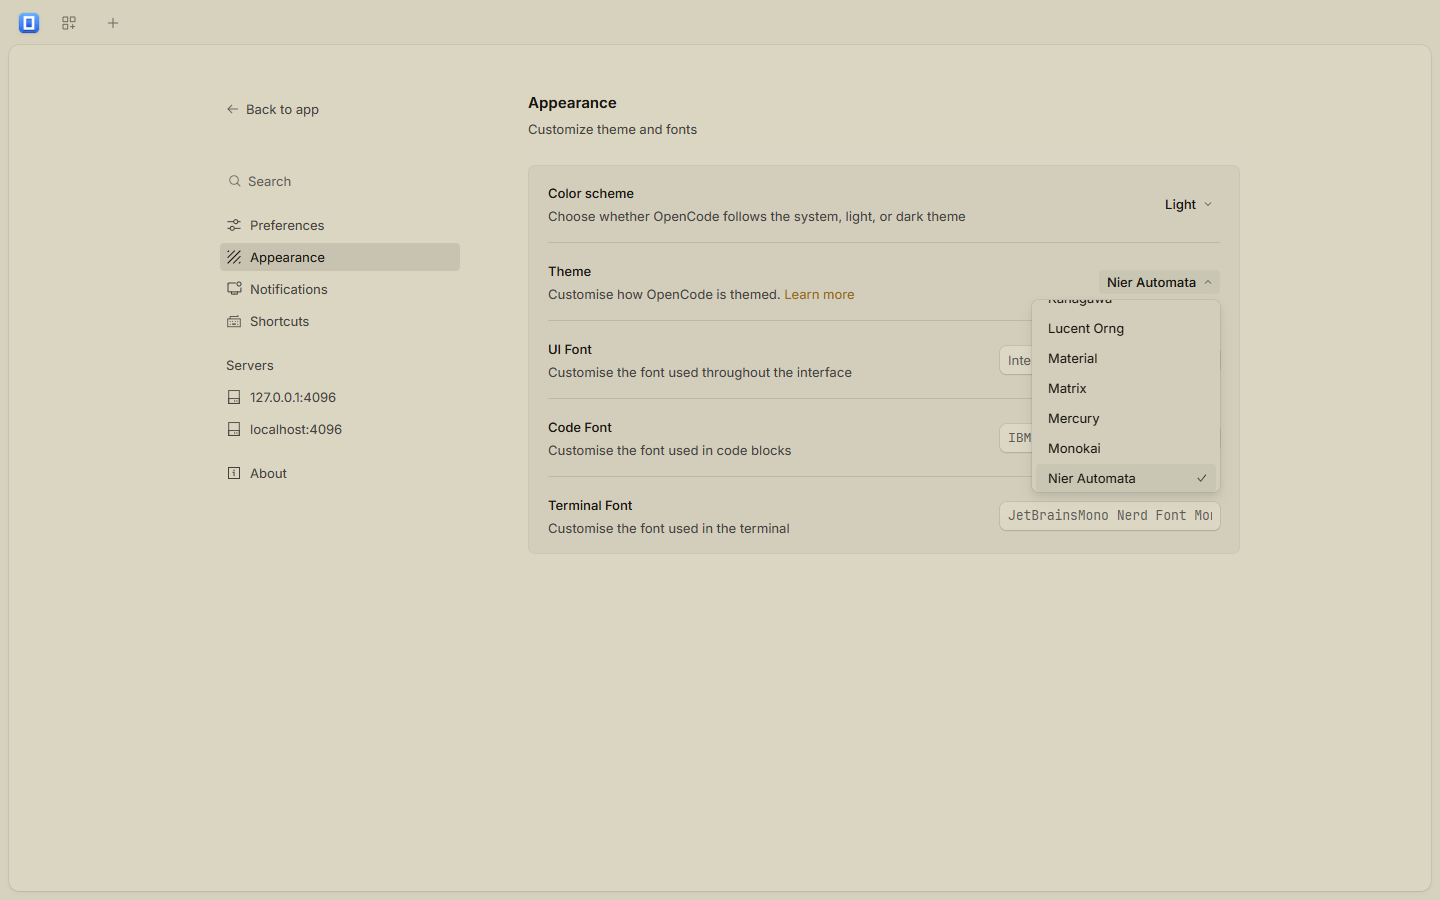This screenshot has height=900, width=1440.
Task: Select the Mercury theme option
Action: (x=1126, y=418)
